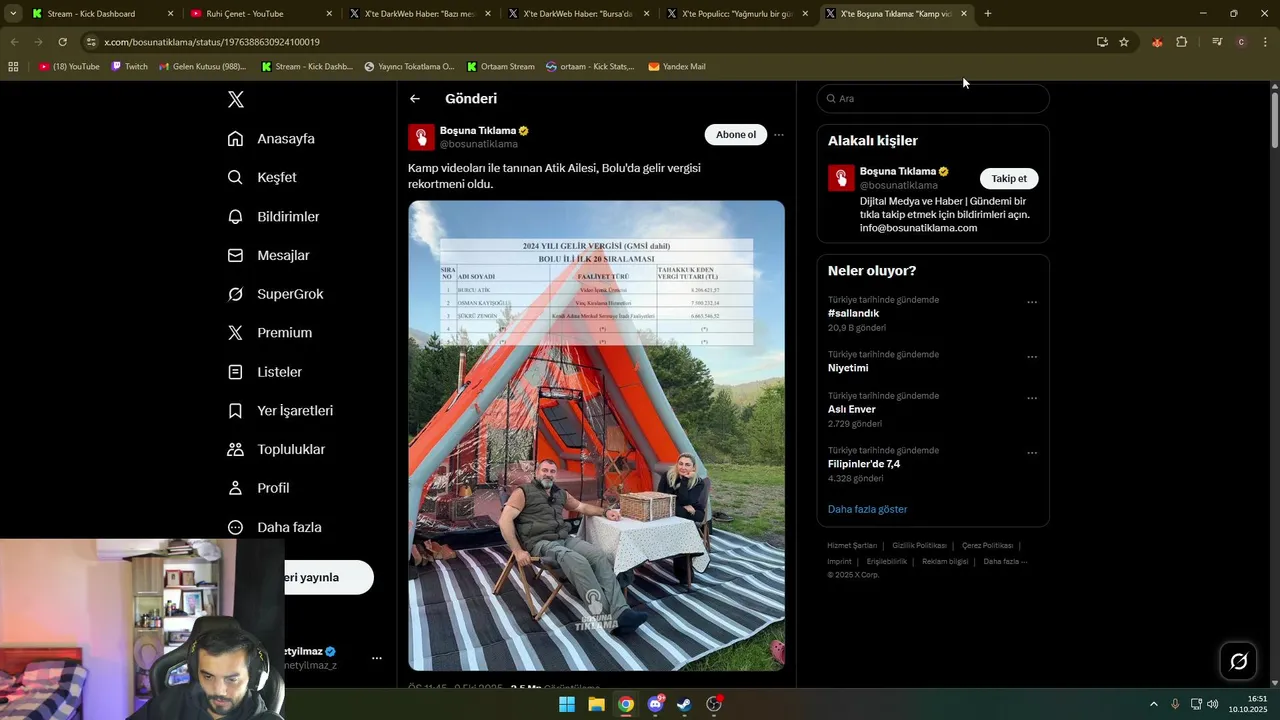Click the volume tray icon

pos(1212,704)
